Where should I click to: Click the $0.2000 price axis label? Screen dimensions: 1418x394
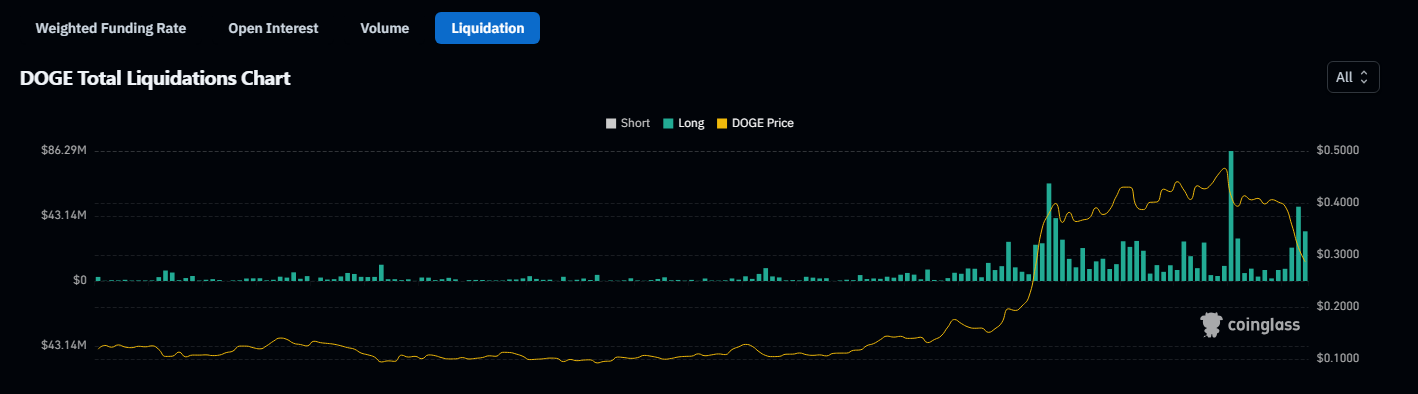point(1339,305)
